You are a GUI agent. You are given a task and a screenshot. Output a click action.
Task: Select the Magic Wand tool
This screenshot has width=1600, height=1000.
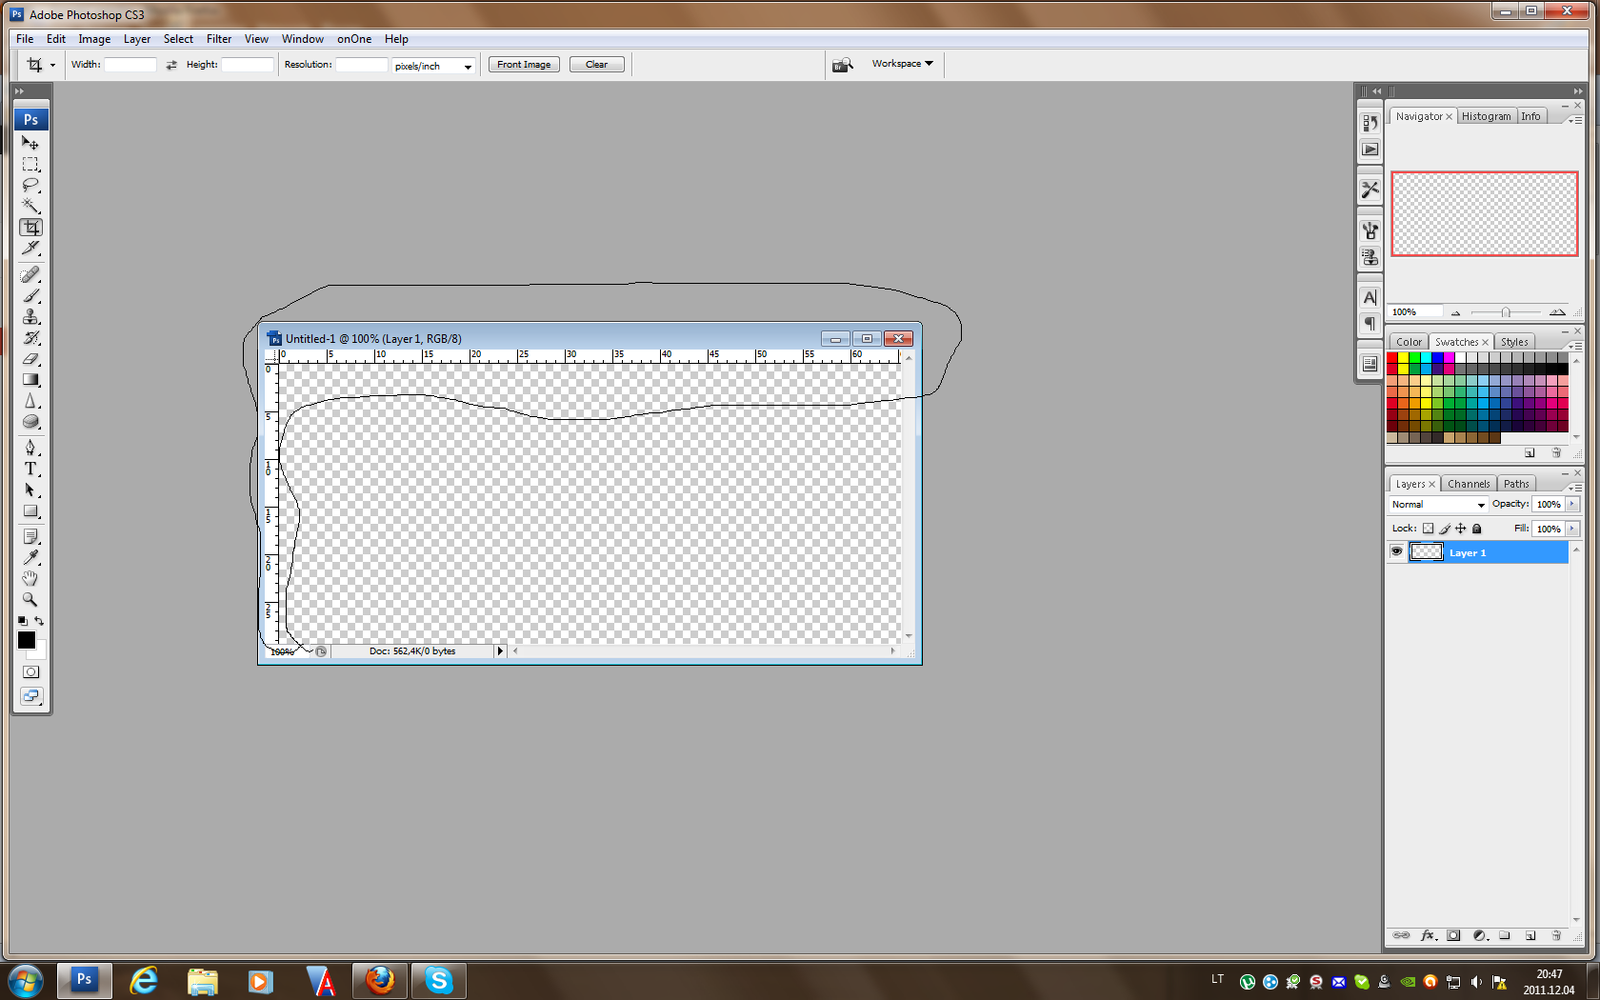pos(30,206)
